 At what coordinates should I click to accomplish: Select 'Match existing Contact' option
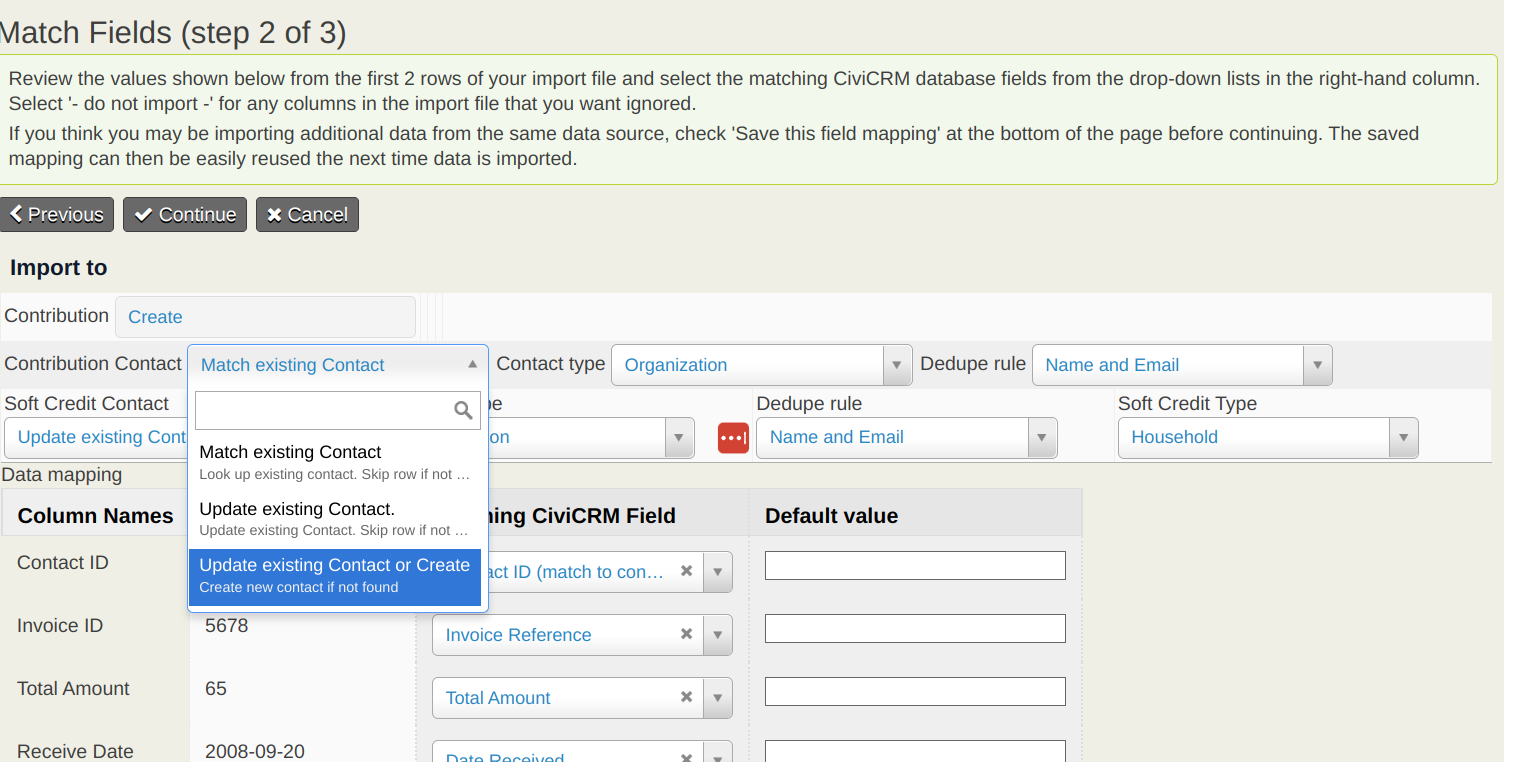pyautogui.click(x=335, y=462)
